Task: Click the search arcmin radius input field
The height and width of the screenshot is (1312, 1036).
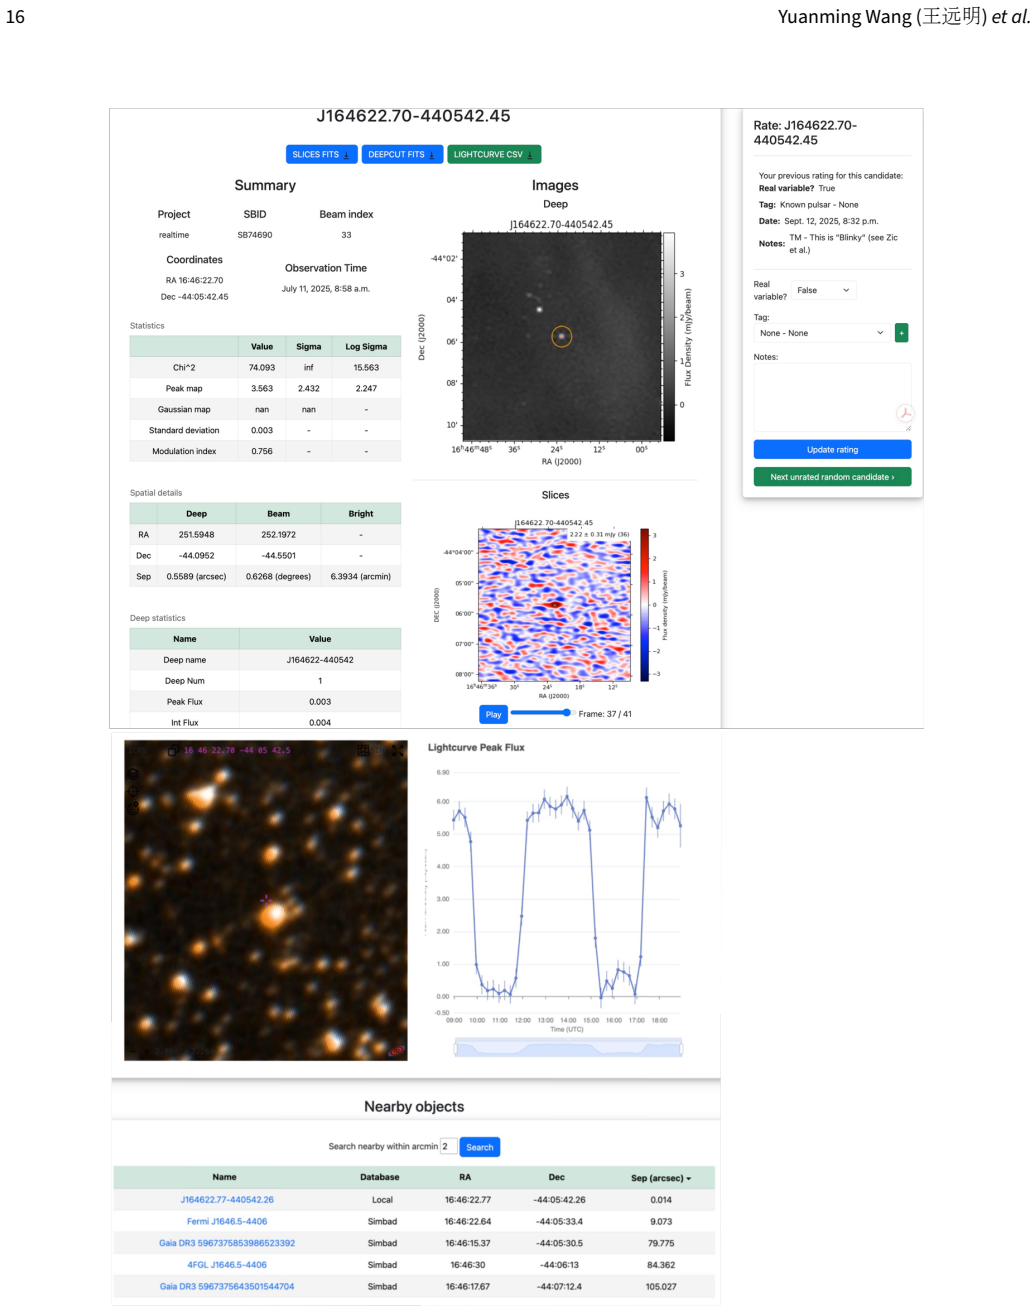Action: point(449,1146)
